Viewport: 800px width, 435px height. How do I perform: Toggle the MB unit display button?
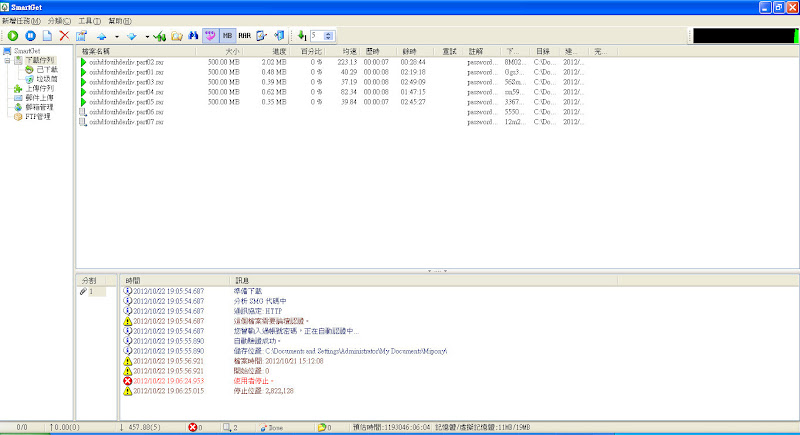[228, 35]
